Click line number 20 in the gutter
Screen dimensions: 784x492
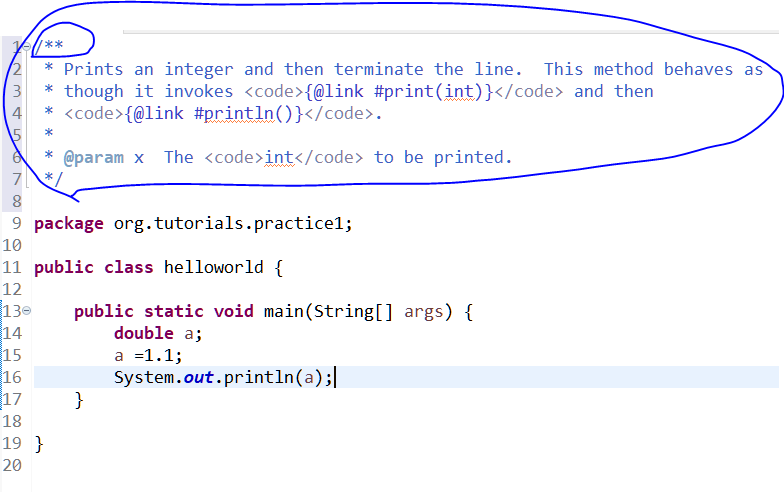12,466
